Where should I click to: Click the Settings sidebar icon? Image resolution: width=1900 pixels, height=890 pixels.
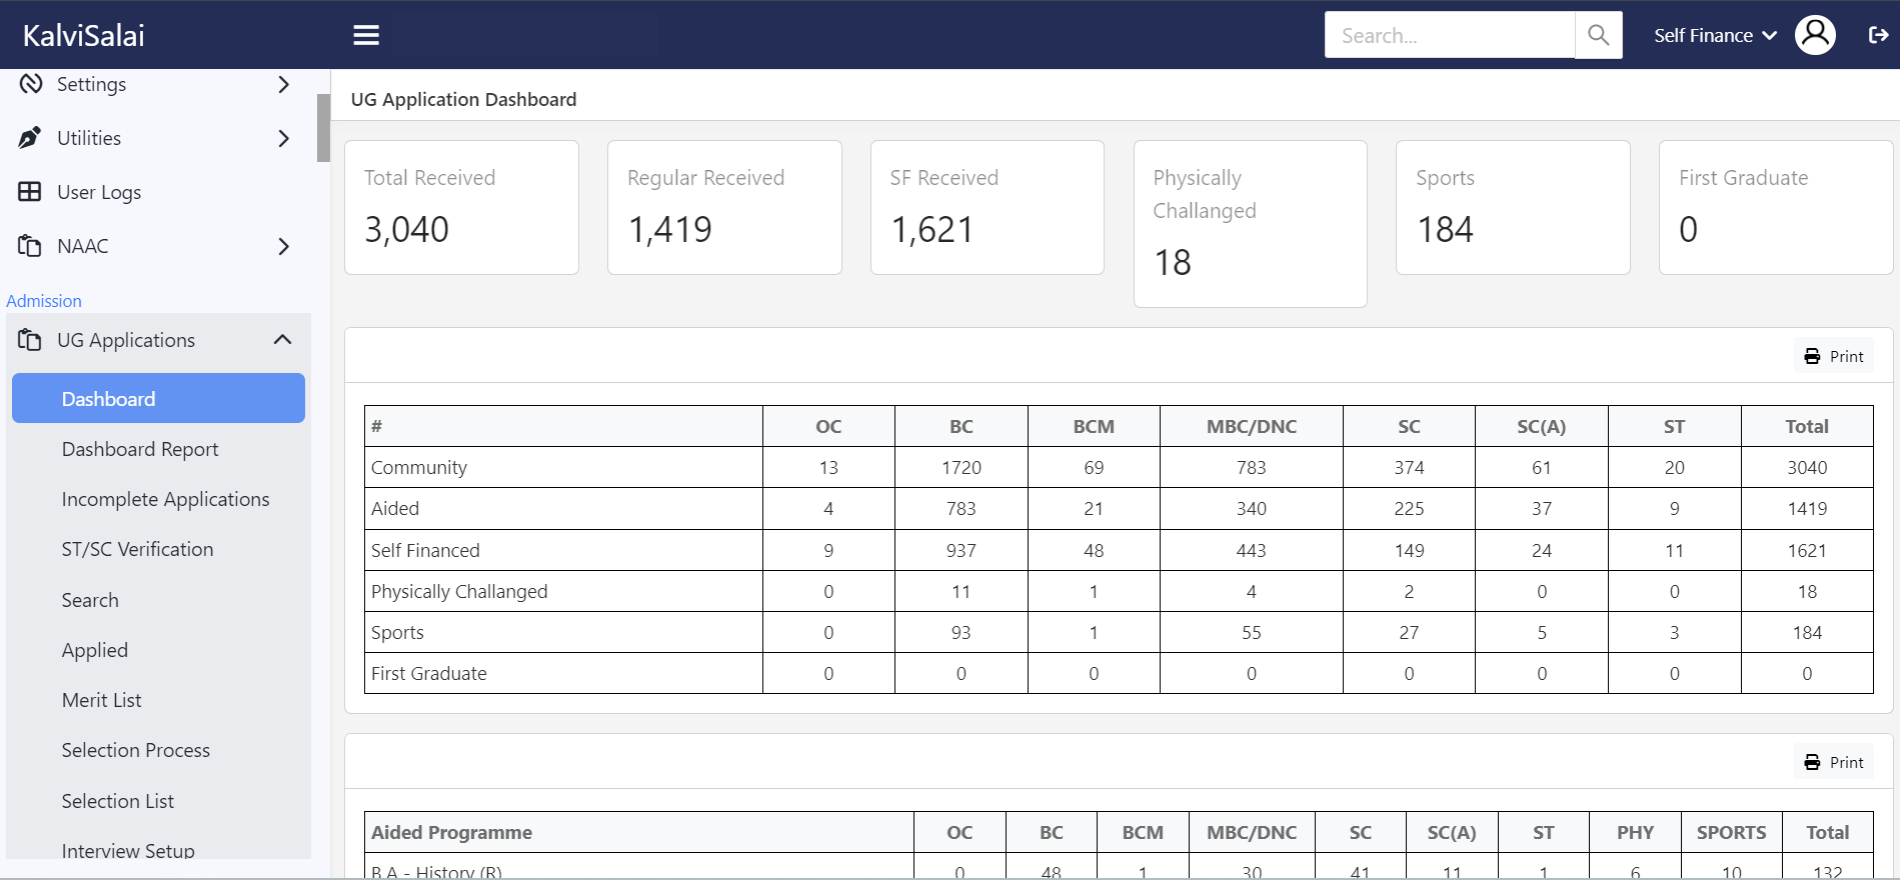[x=31, y=84]
